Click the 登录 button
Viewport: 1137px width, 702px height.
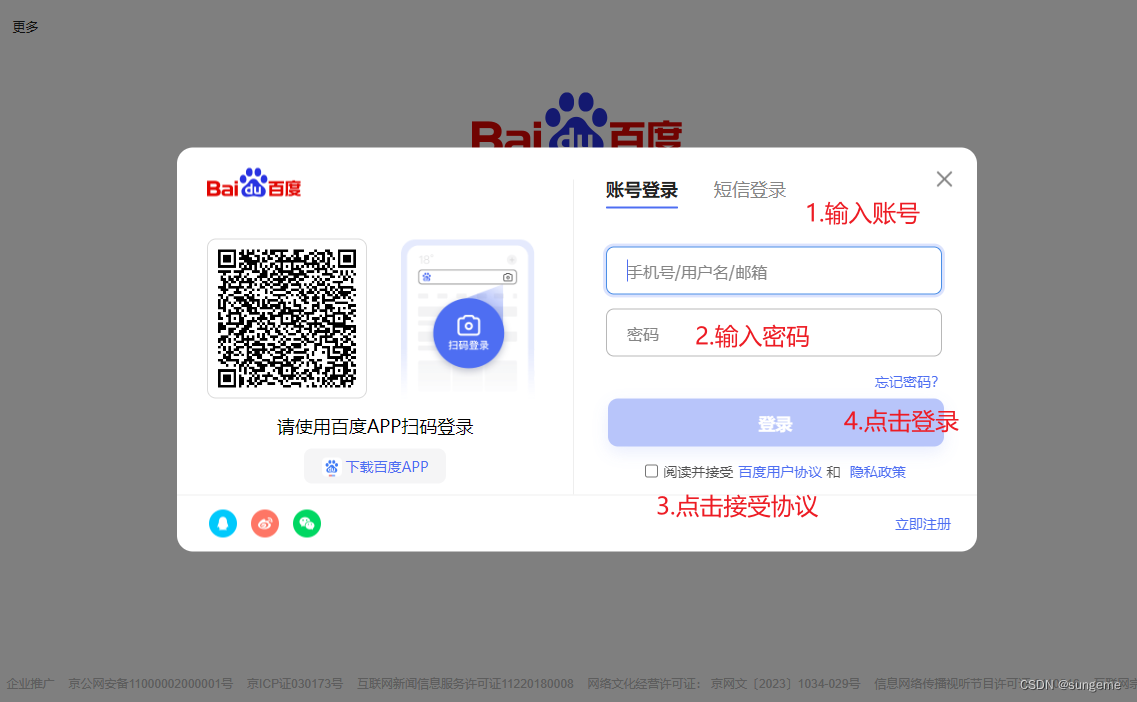coord(775,423)
